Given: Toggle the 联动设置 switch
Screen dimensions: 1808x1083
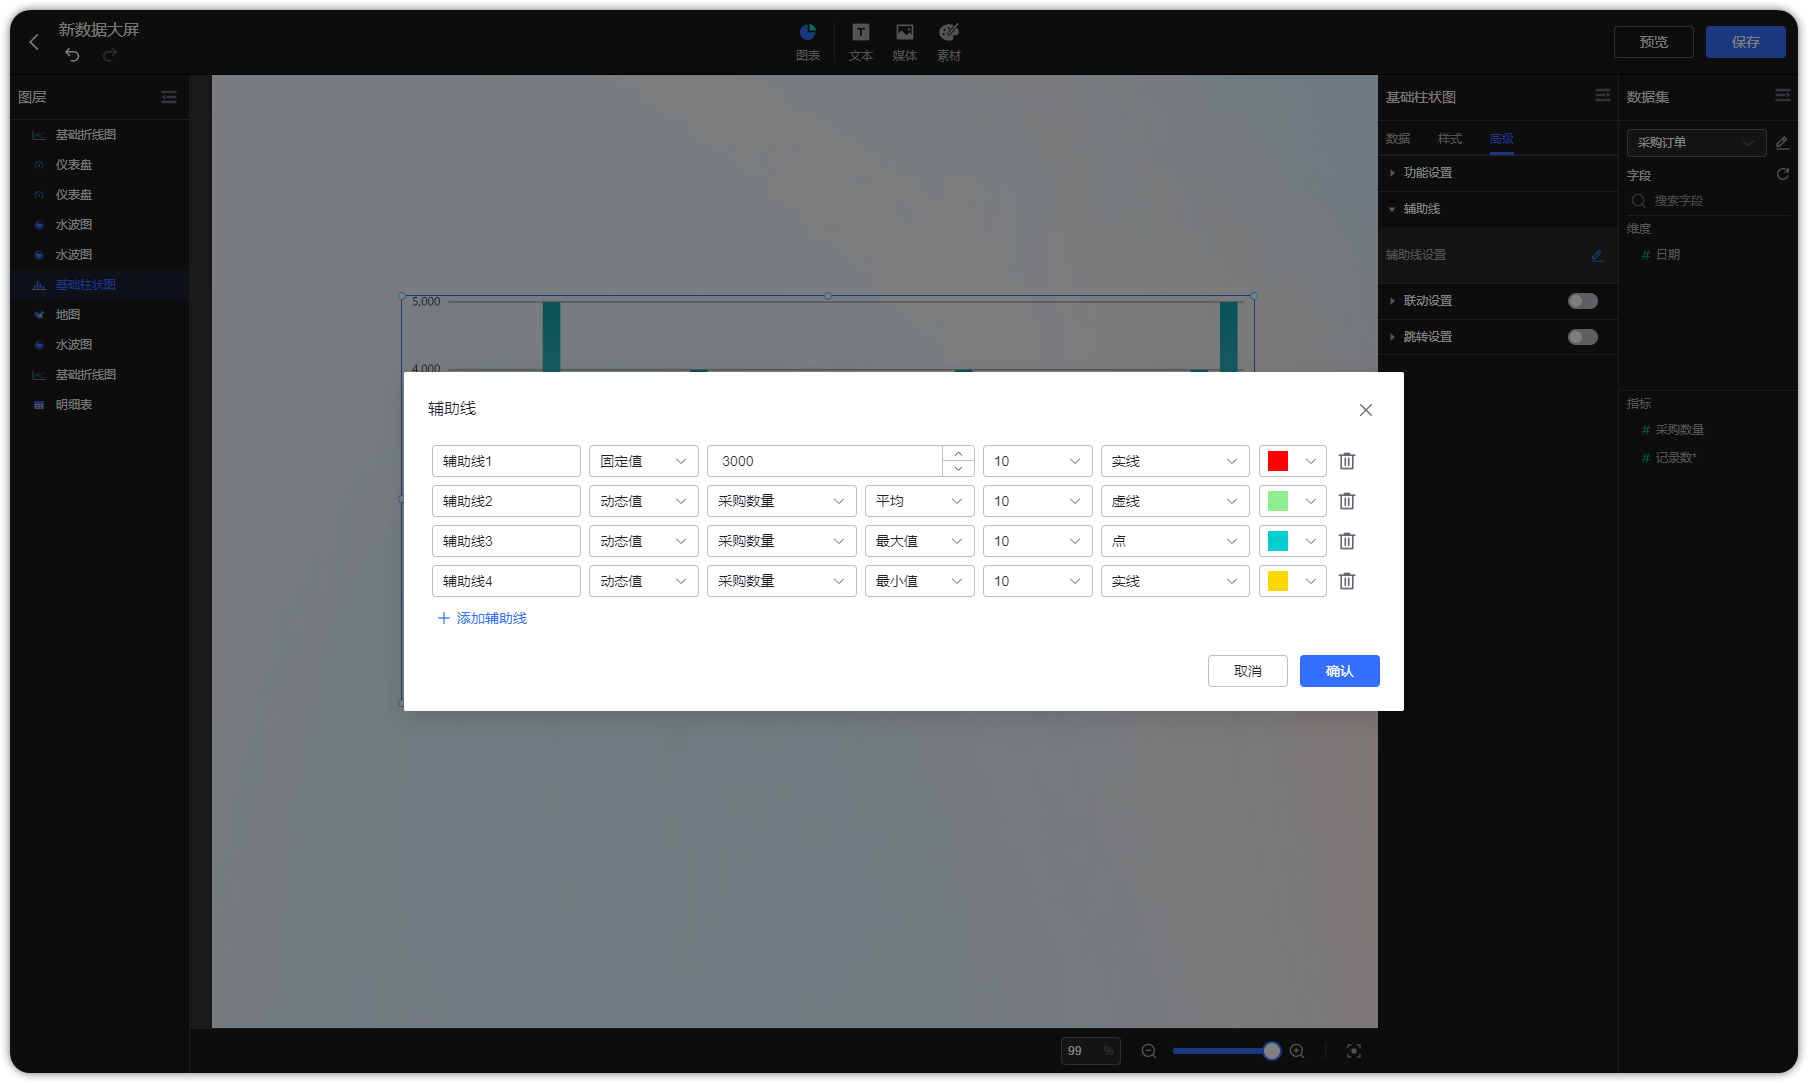Looking at the screenshot, I should pyautogui.click(x=1583, y=301).
